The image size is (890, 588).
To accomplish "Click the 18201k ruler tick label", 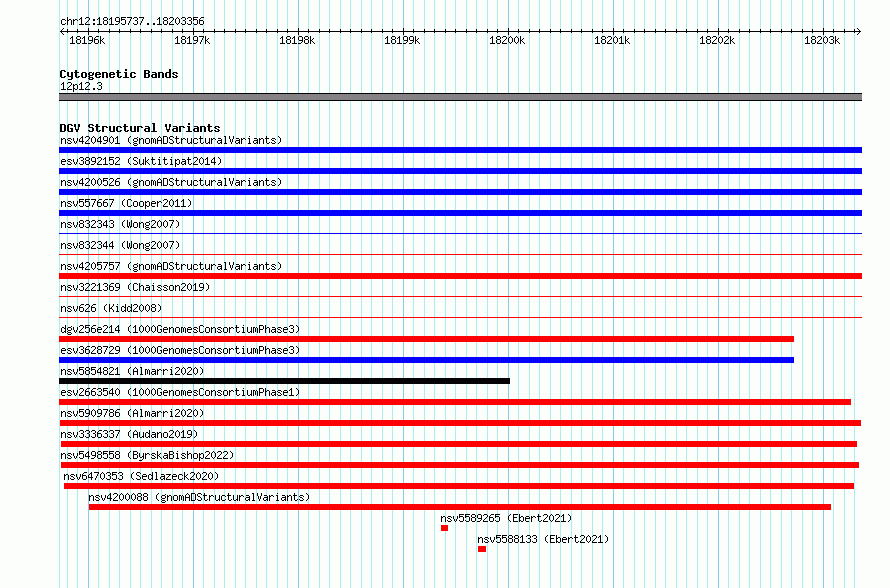I will click(612, 40).
